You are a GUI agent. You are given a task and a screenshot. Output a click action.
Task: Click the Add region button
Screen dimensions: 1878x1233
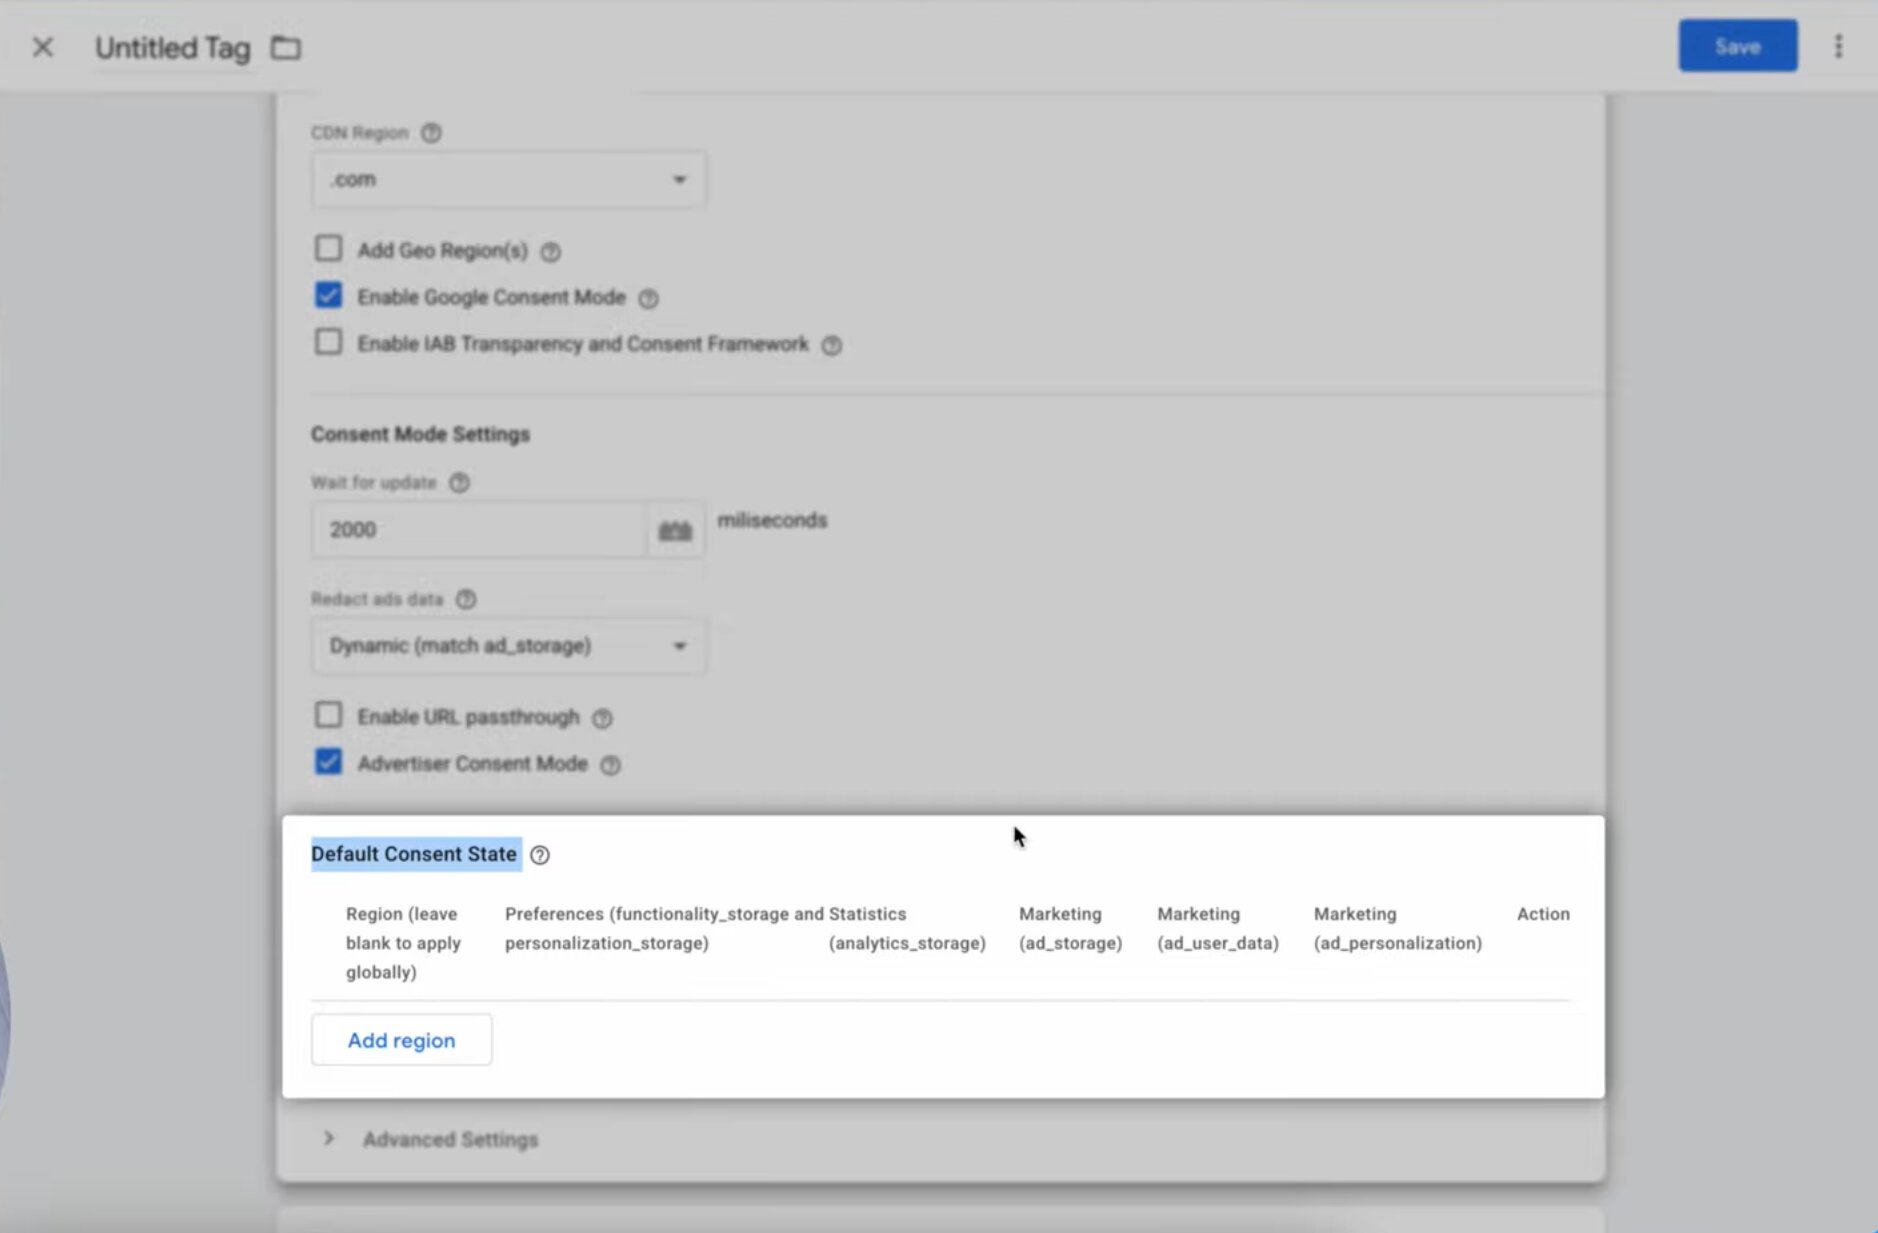click(401, 1040)
